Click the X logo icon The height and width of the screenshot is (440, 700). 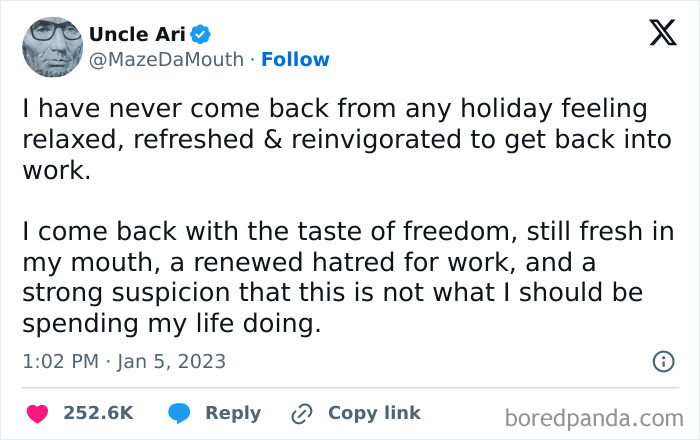(662, 34)
